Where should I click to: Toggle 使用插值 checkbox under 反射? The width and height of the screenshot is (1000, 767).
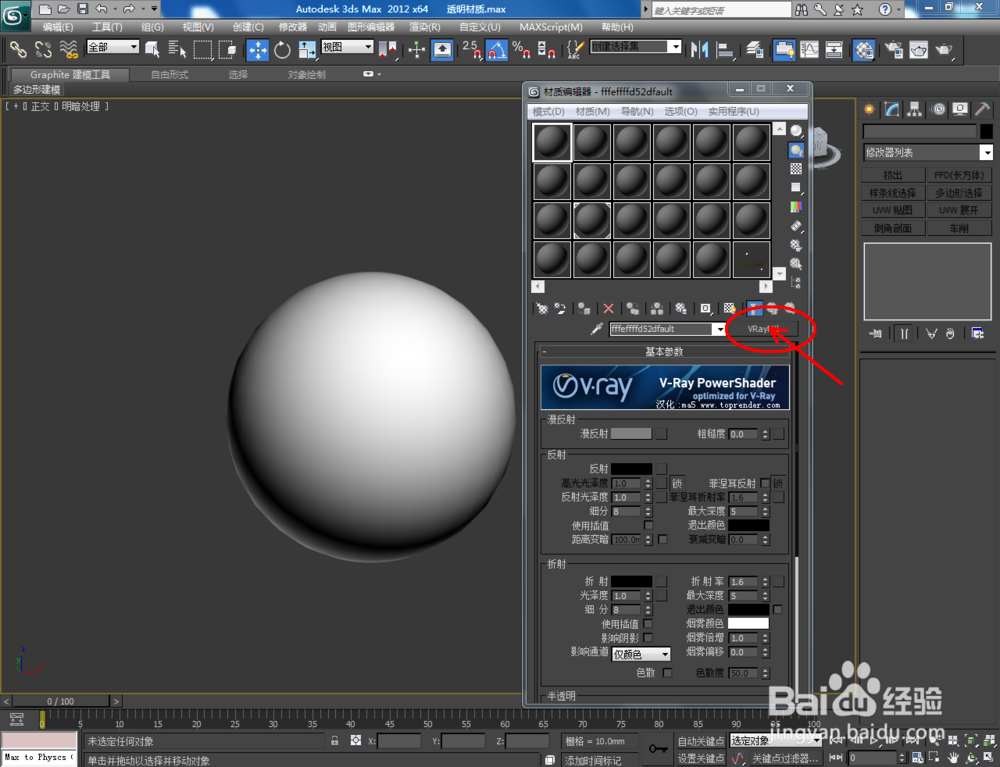tap(649, 525)
